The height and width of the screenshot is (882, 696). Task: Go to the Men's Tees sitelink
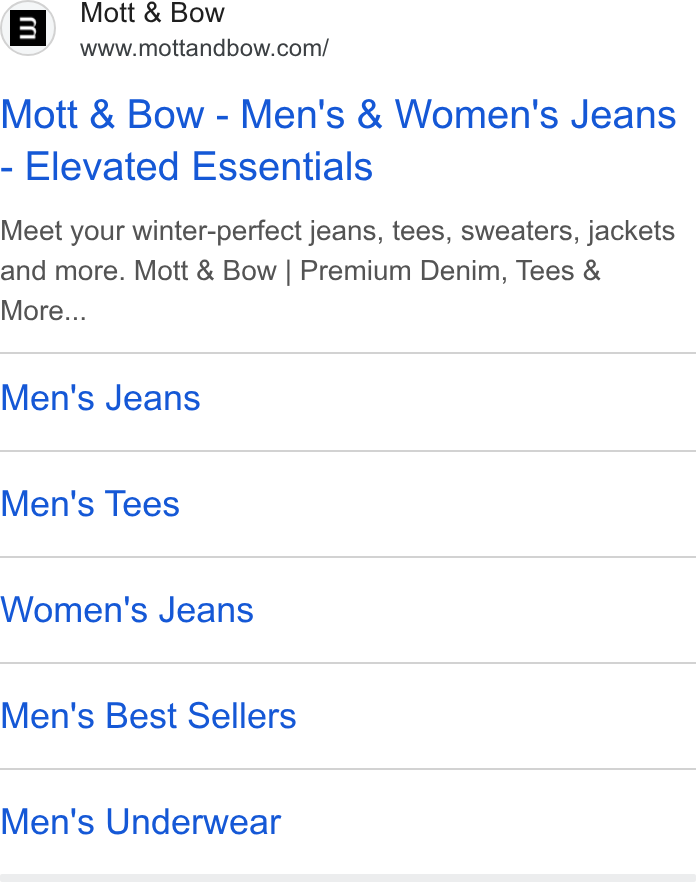pos(90,503)
